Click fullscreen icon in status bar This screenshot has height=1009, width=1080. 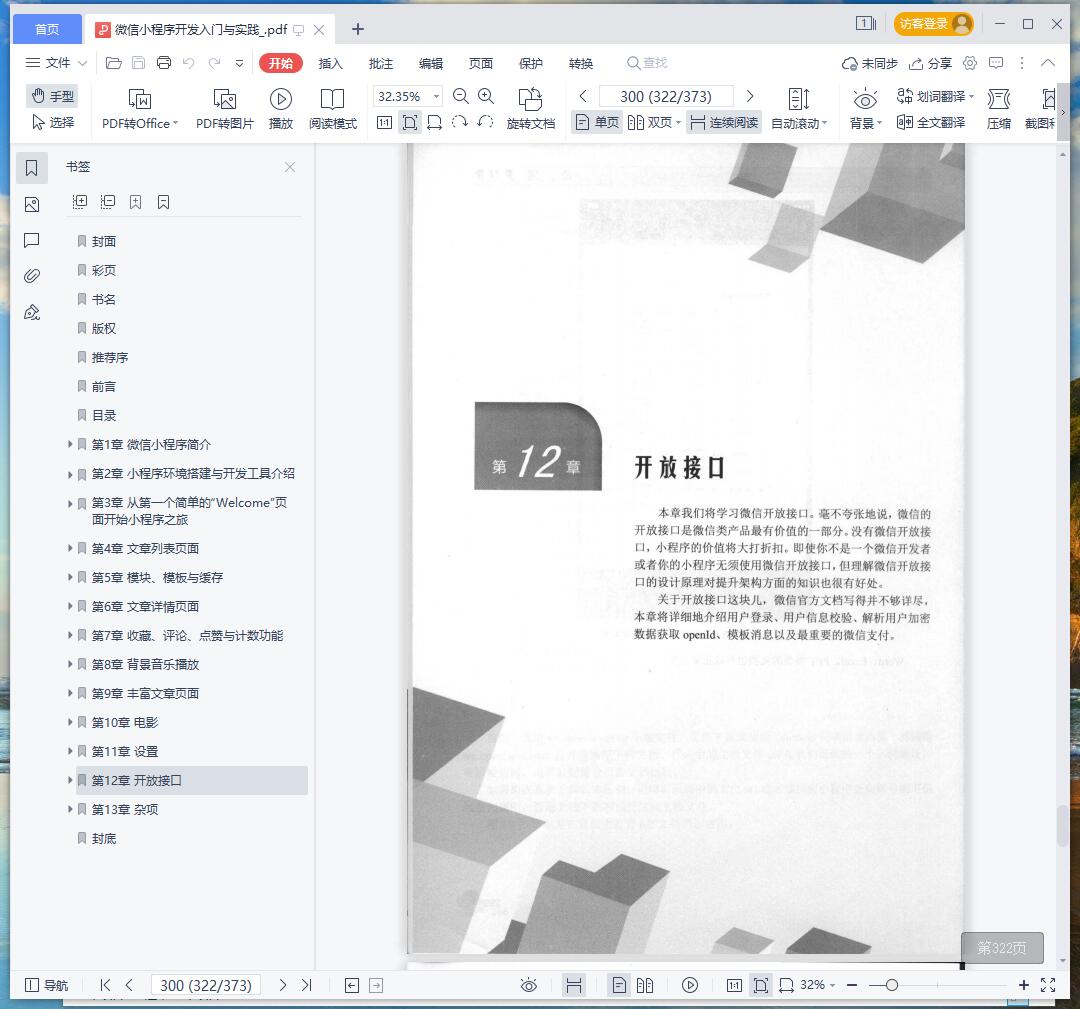tap(1048, 985)
